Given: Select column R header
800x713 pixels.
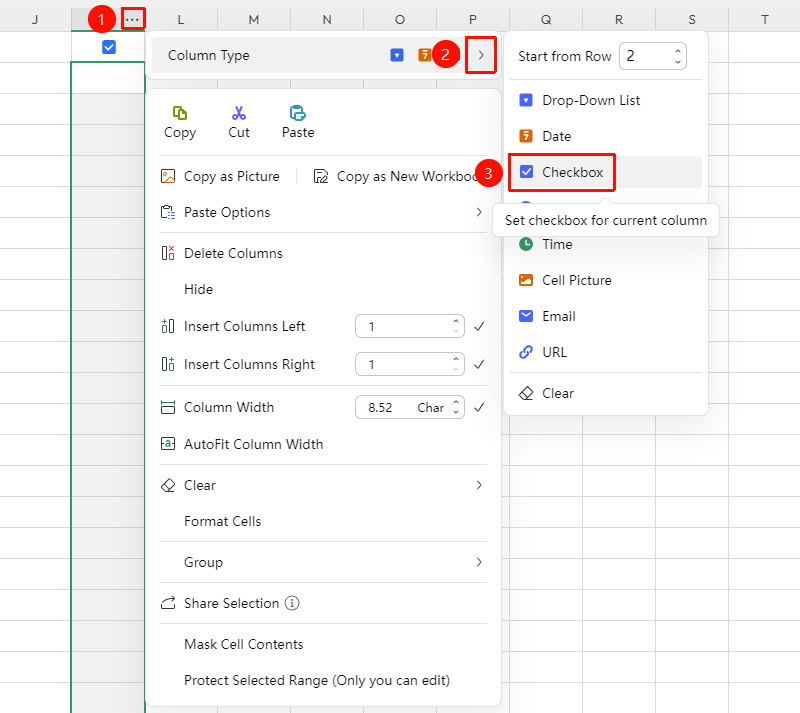Looking at the screenshot, I should [619, 19].
